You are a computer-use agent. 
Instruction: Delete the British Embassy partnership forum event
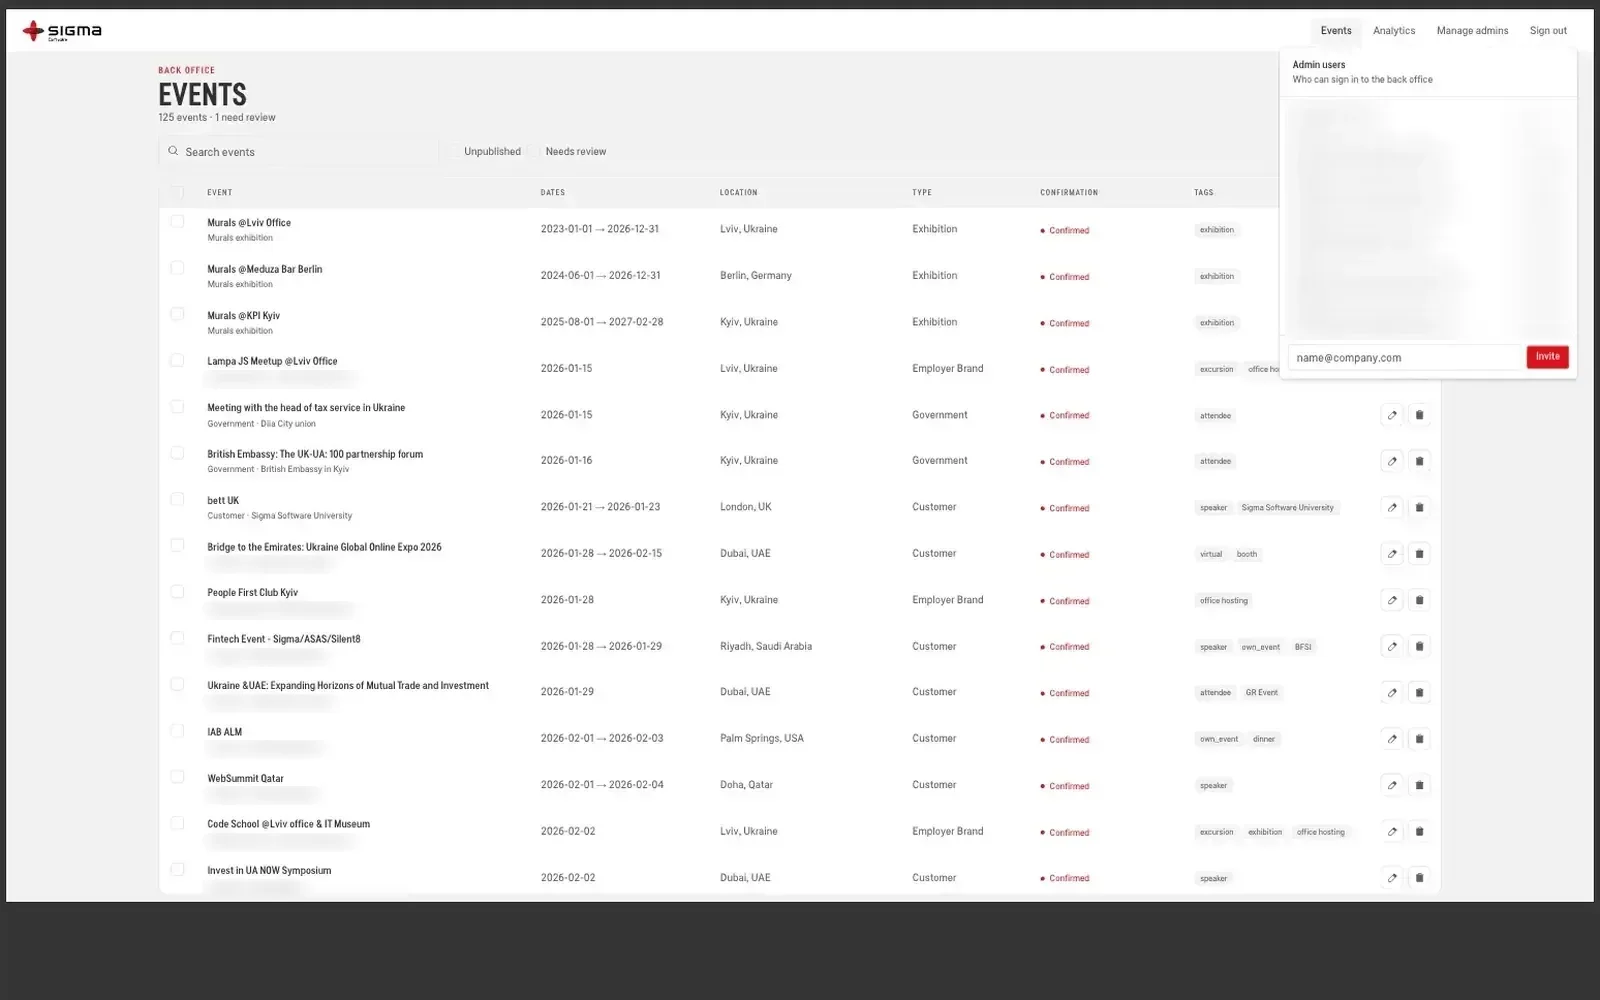(1419, 461)
